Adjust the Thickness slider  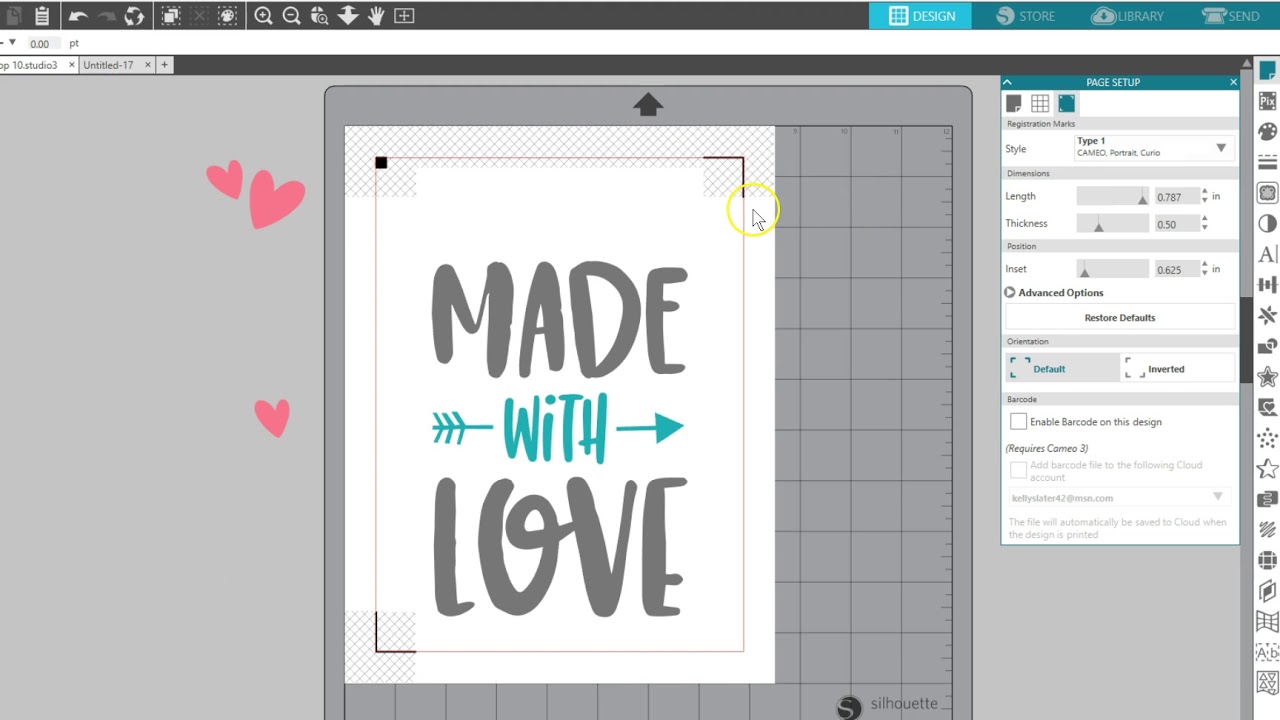pos(1099,225)
